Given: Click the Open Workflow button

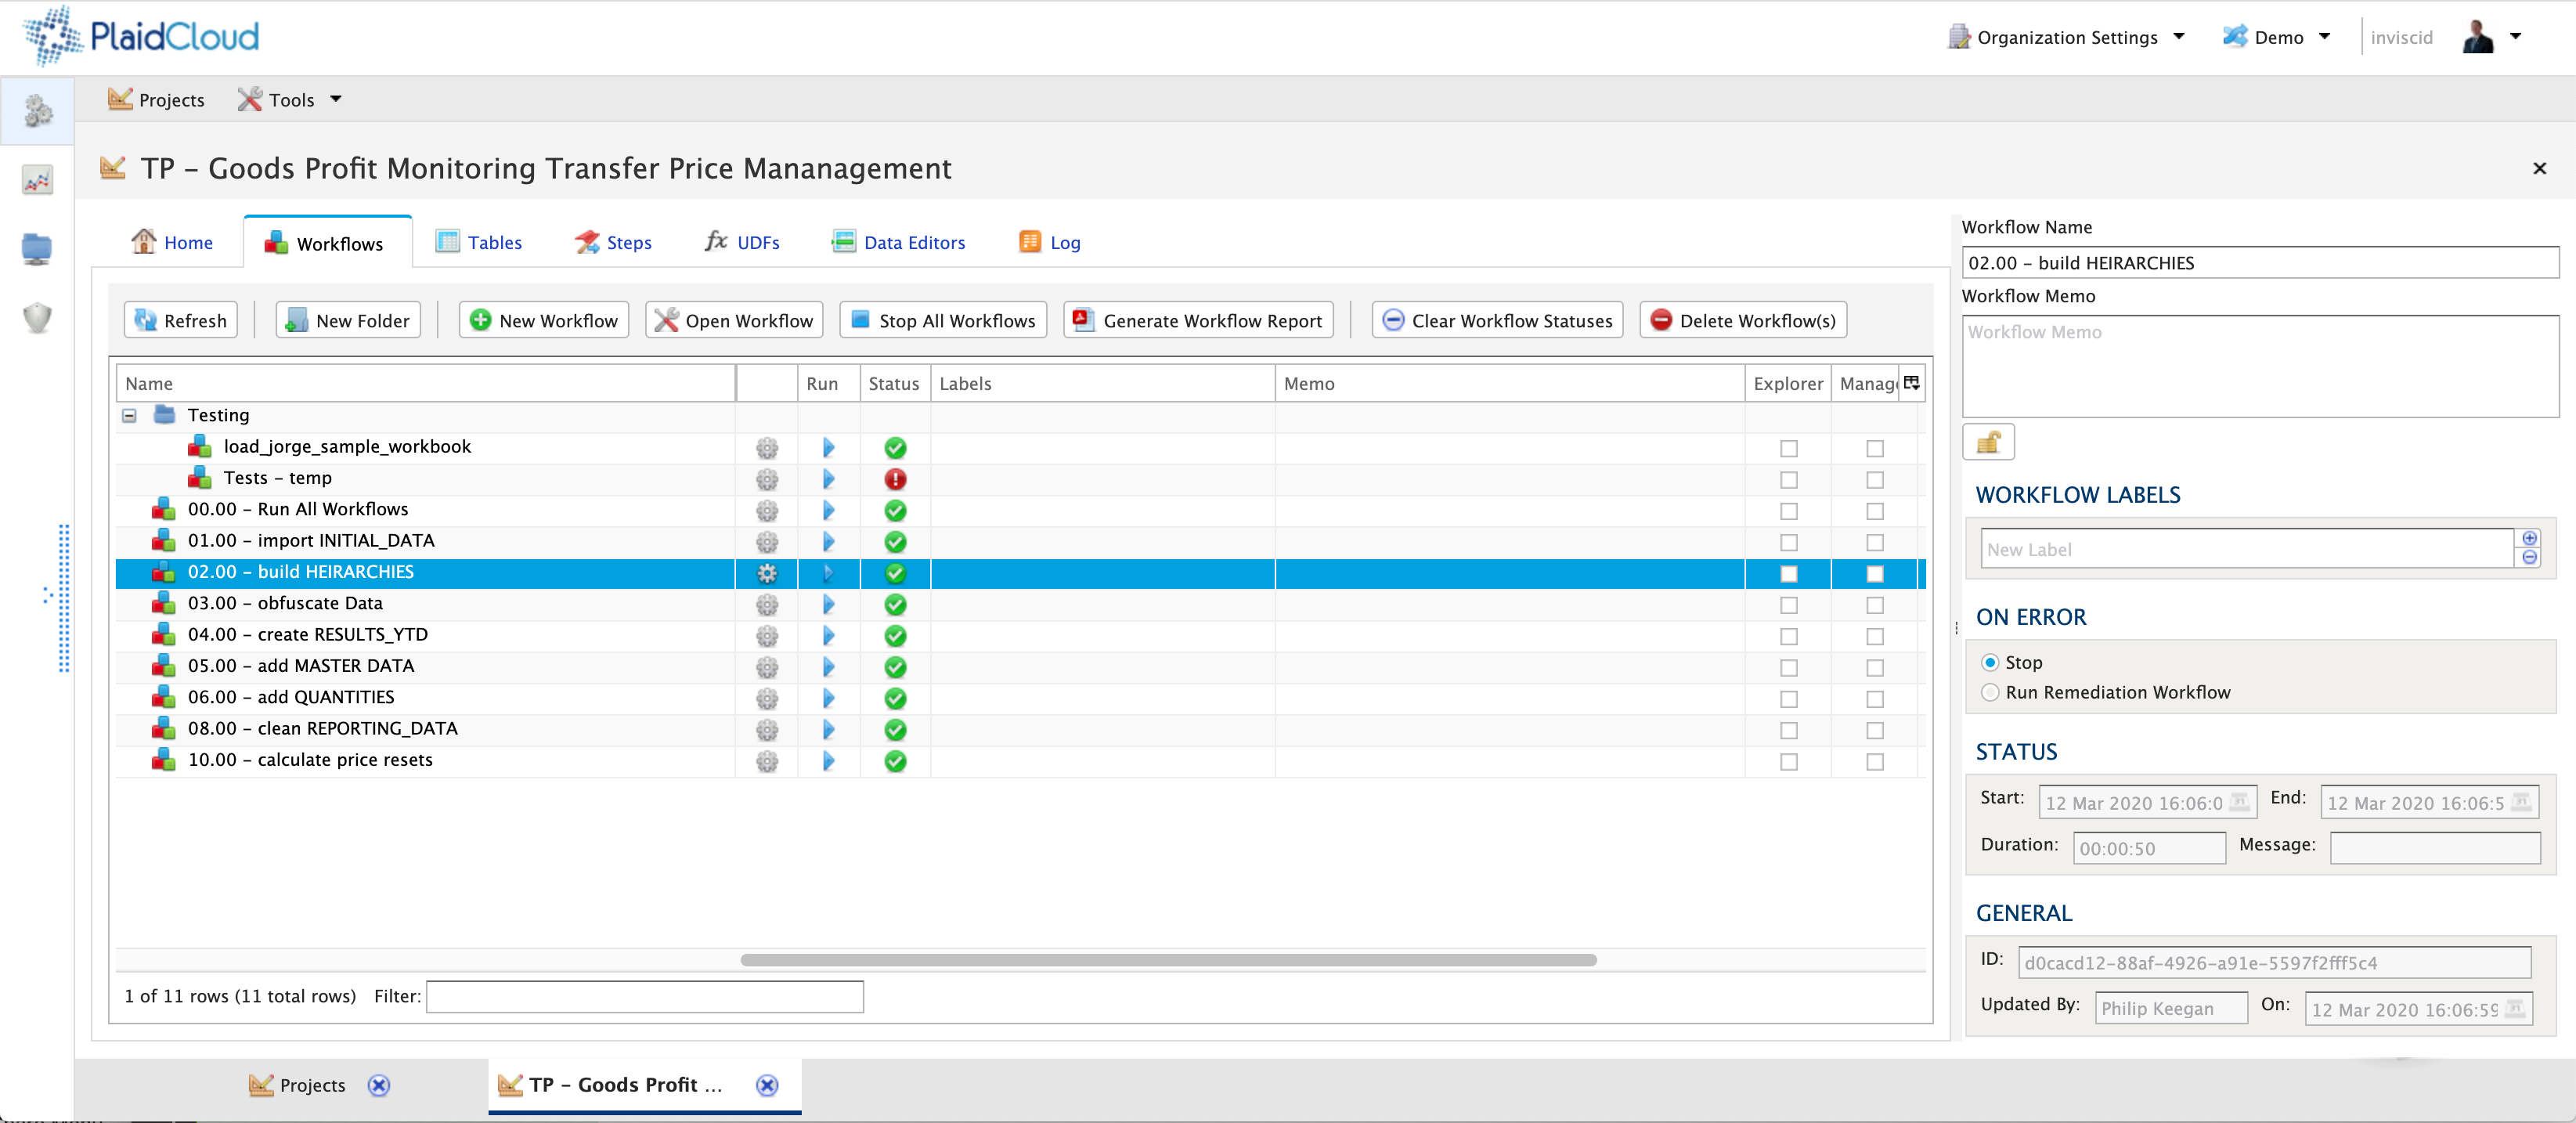Looking at the screenshot, I should coord(734,320).
